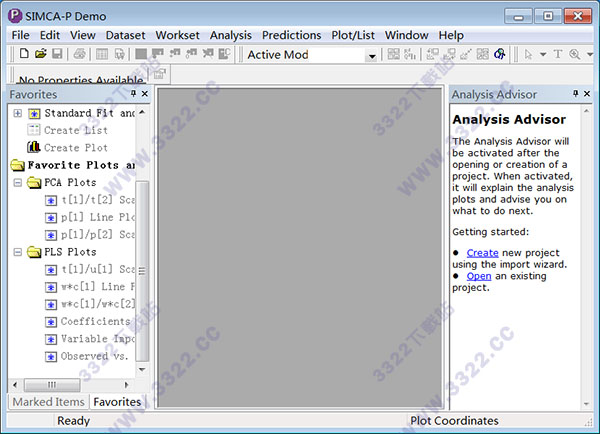Click Favorites horizontal scrollbar left arrow
This screenshot has width=600, height=434.
pos(15,385)
